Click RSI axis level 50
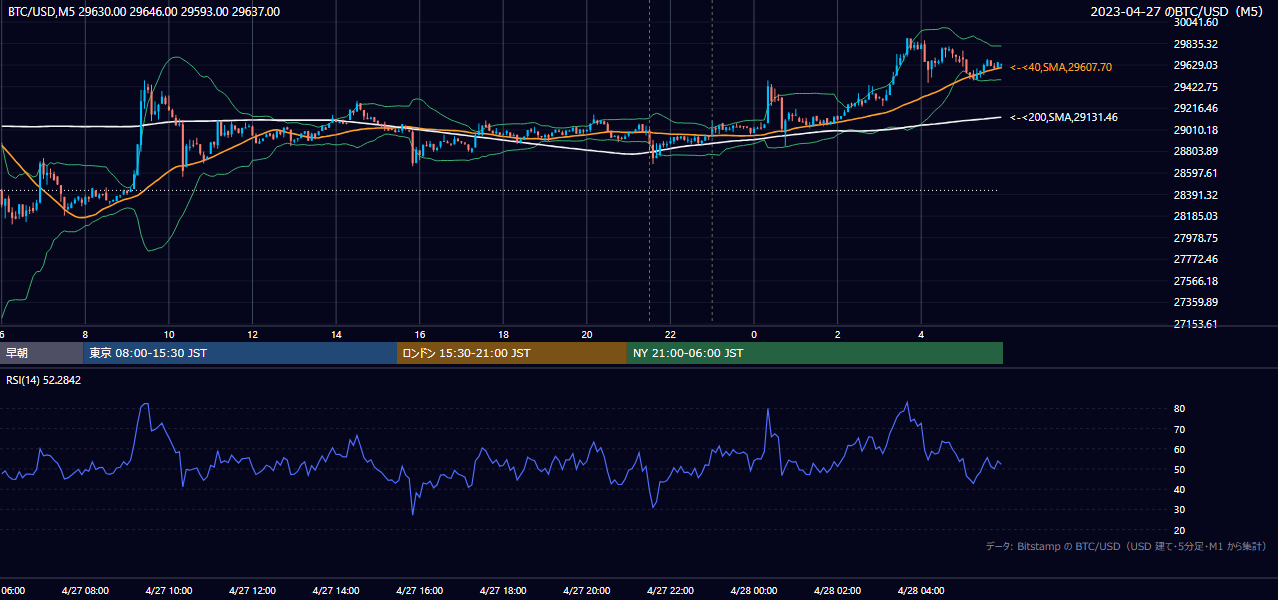This screenshot has height=600, width=1278. point(1180,469)
